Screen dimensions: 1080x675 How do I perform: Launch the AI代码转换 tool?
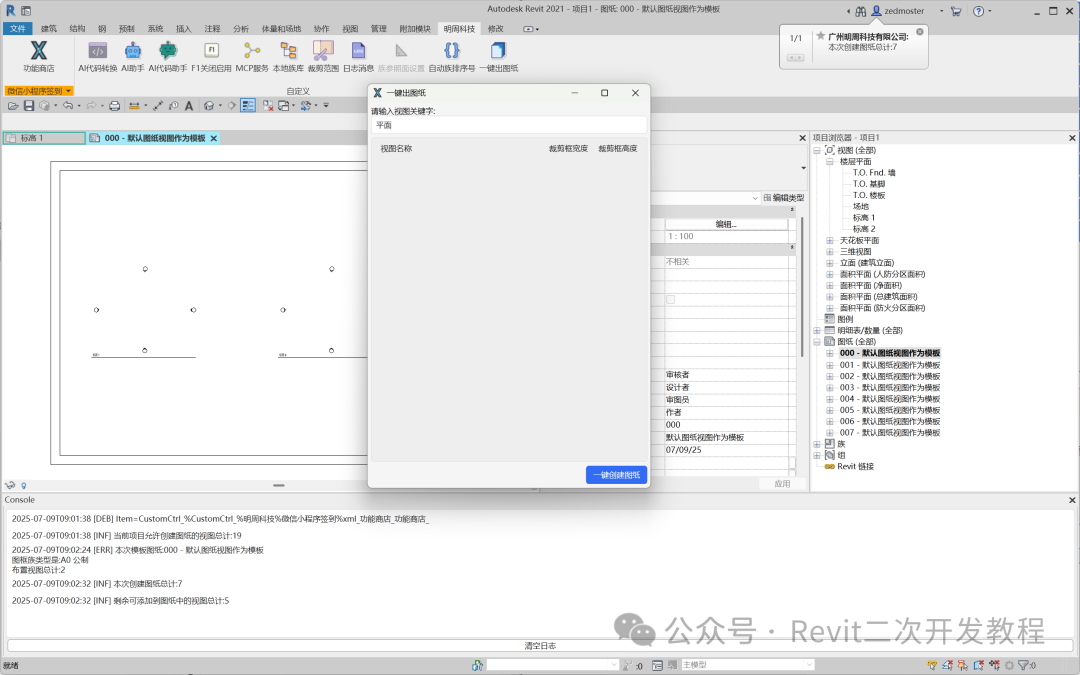pos(98,56)
